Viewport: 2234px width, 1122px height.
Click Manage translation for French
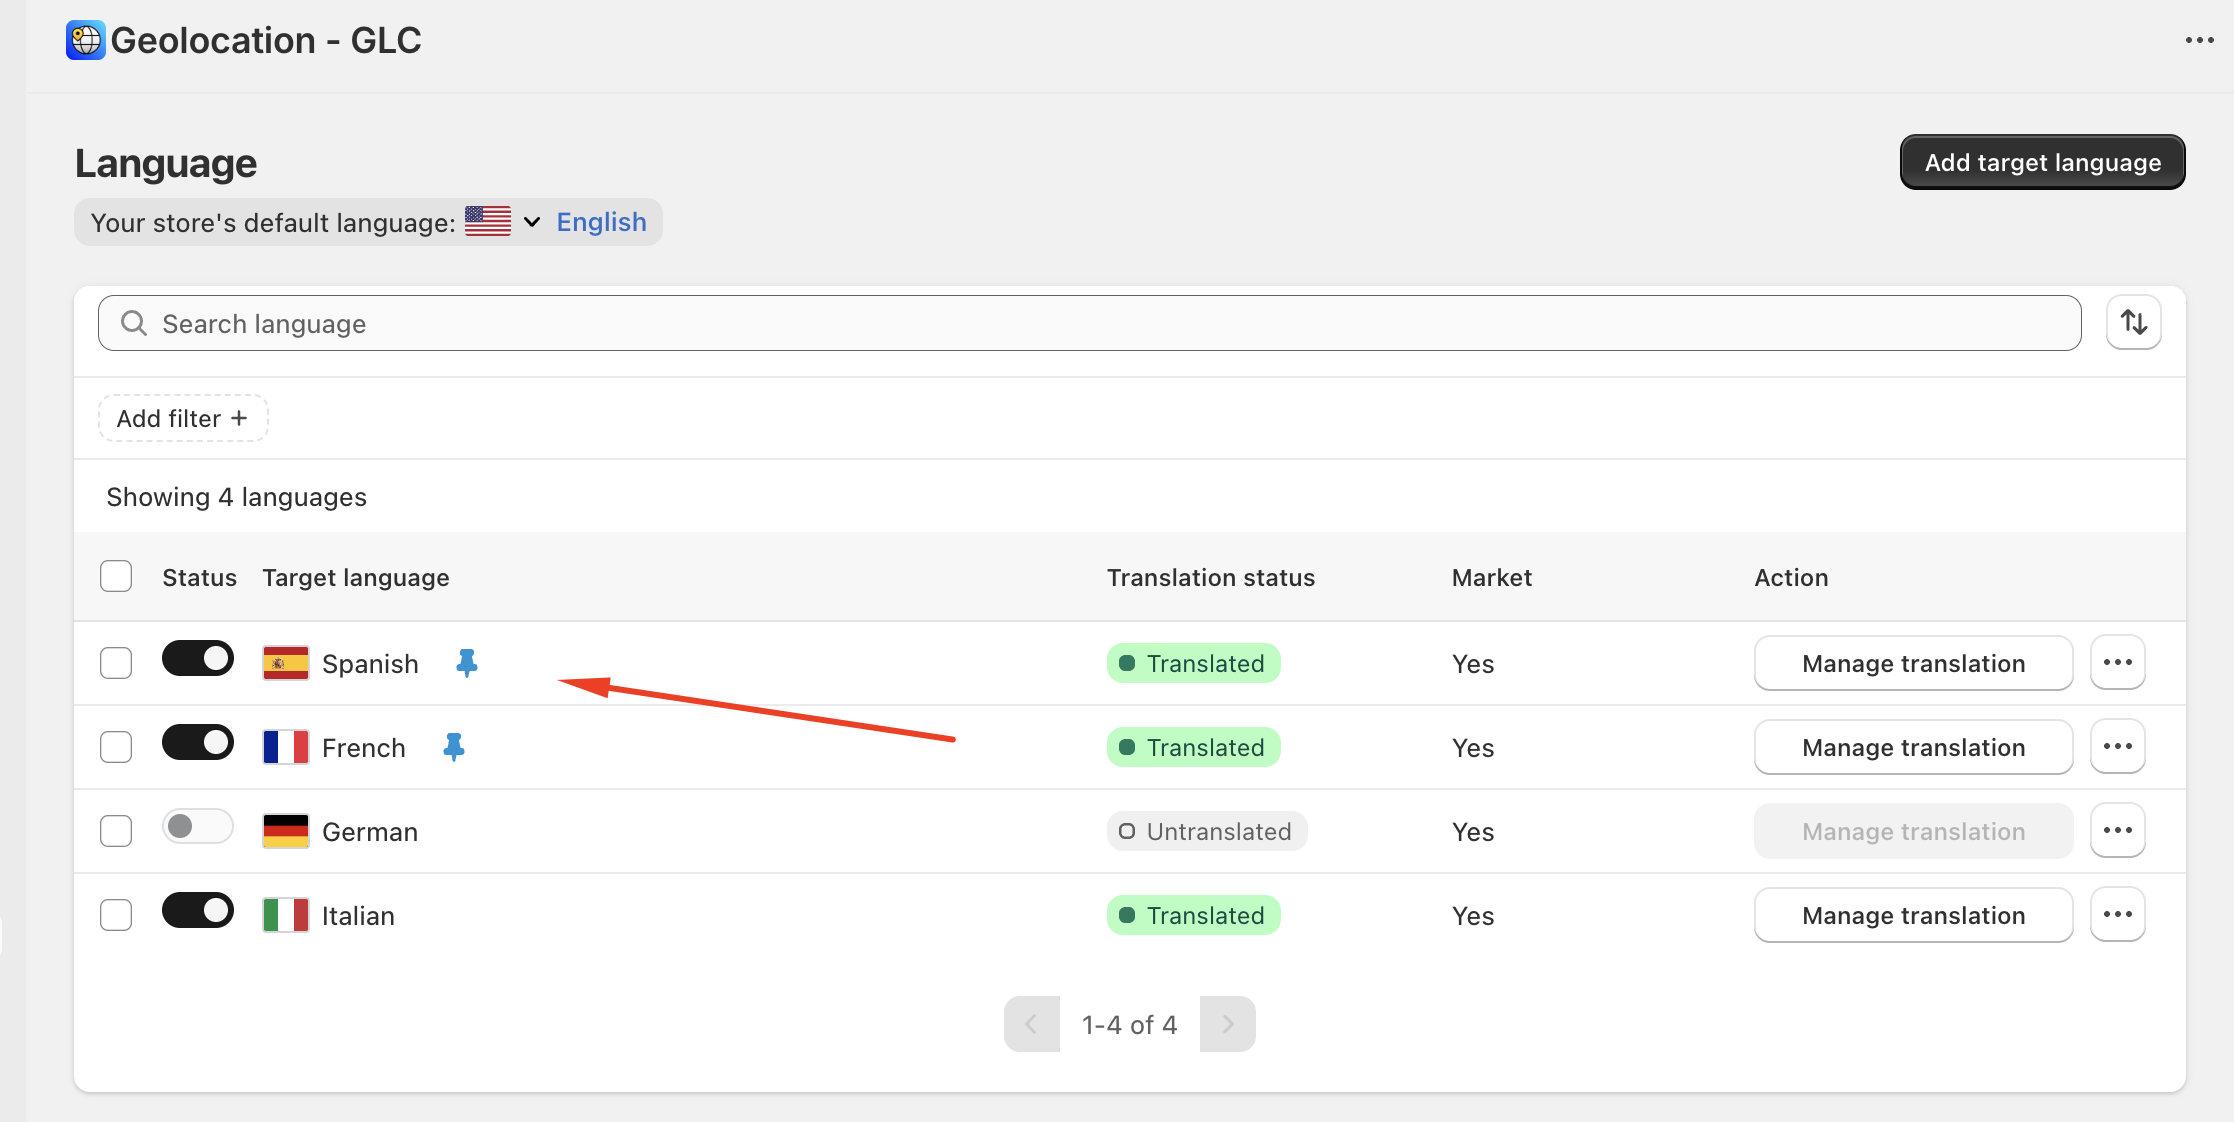[x=1912, y=747]
